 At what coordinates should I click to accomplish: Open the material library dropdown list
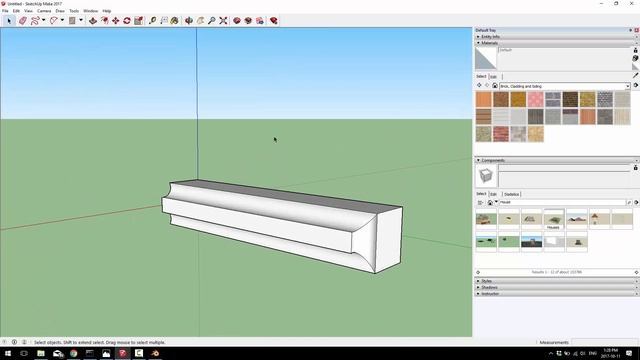pos(627,86)
